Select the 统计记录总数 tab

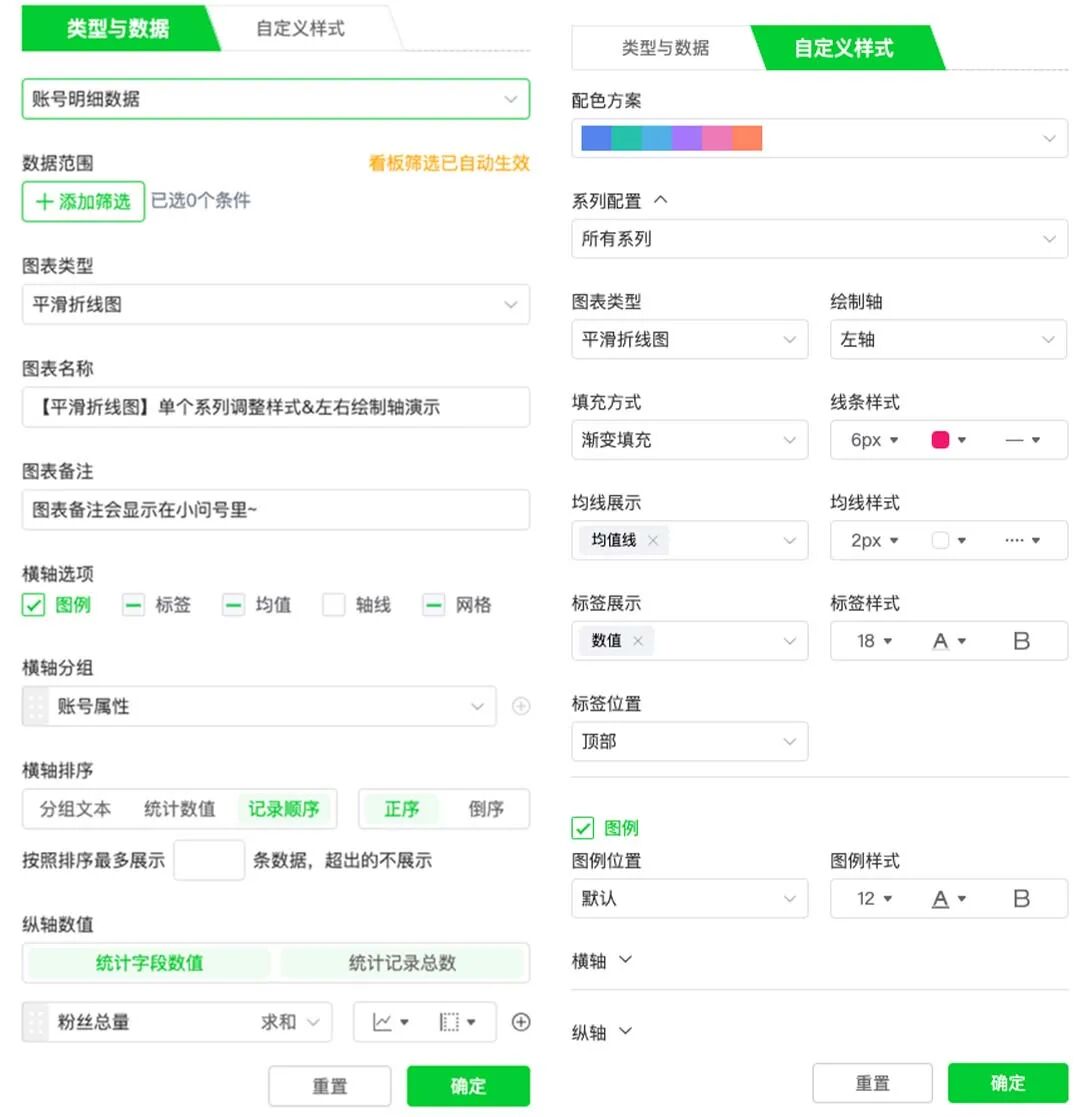(x=402, y=963)
